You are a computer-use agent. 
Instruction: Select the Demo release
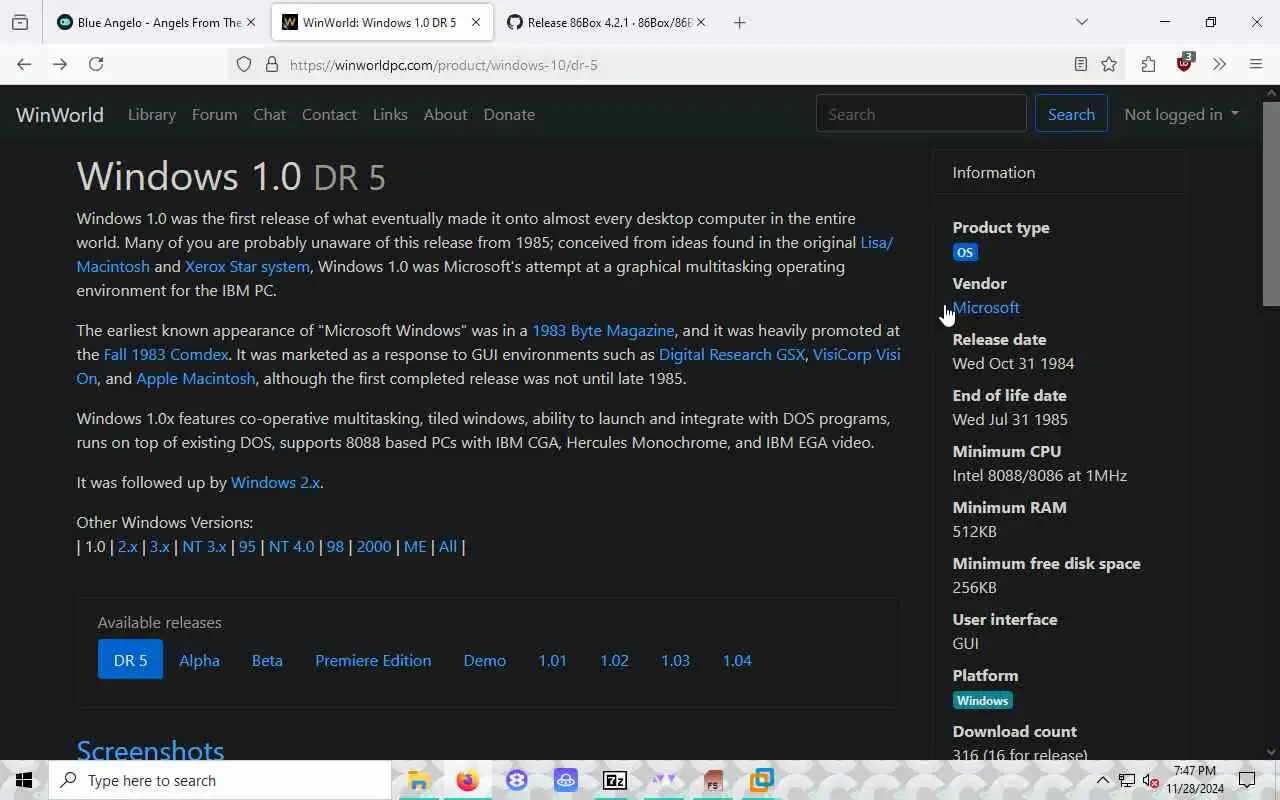[x=485, y=660]
